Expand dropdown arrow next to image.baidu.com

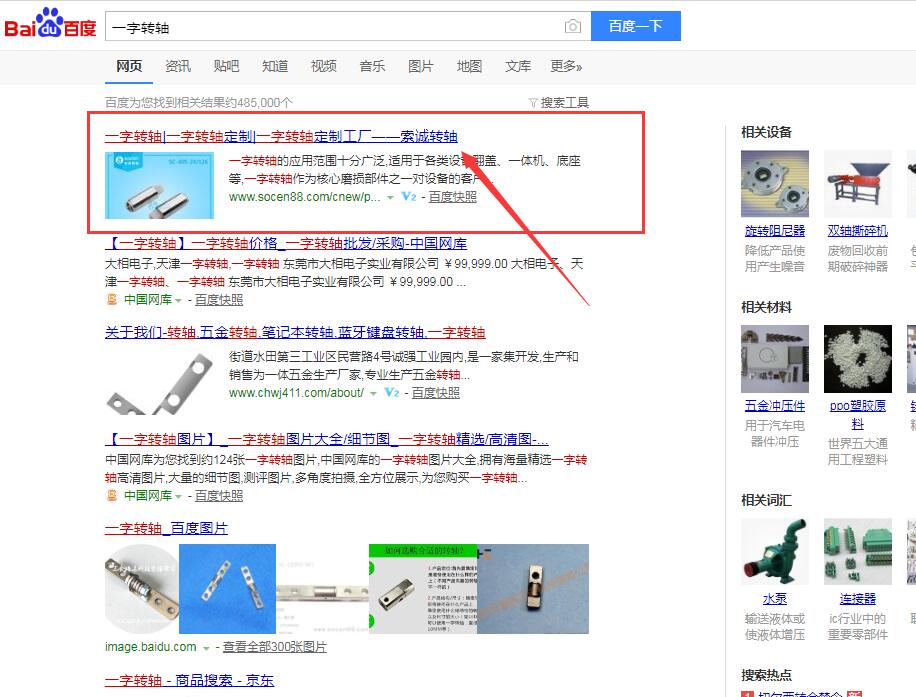pyautogui.click(x=206, y=648)
